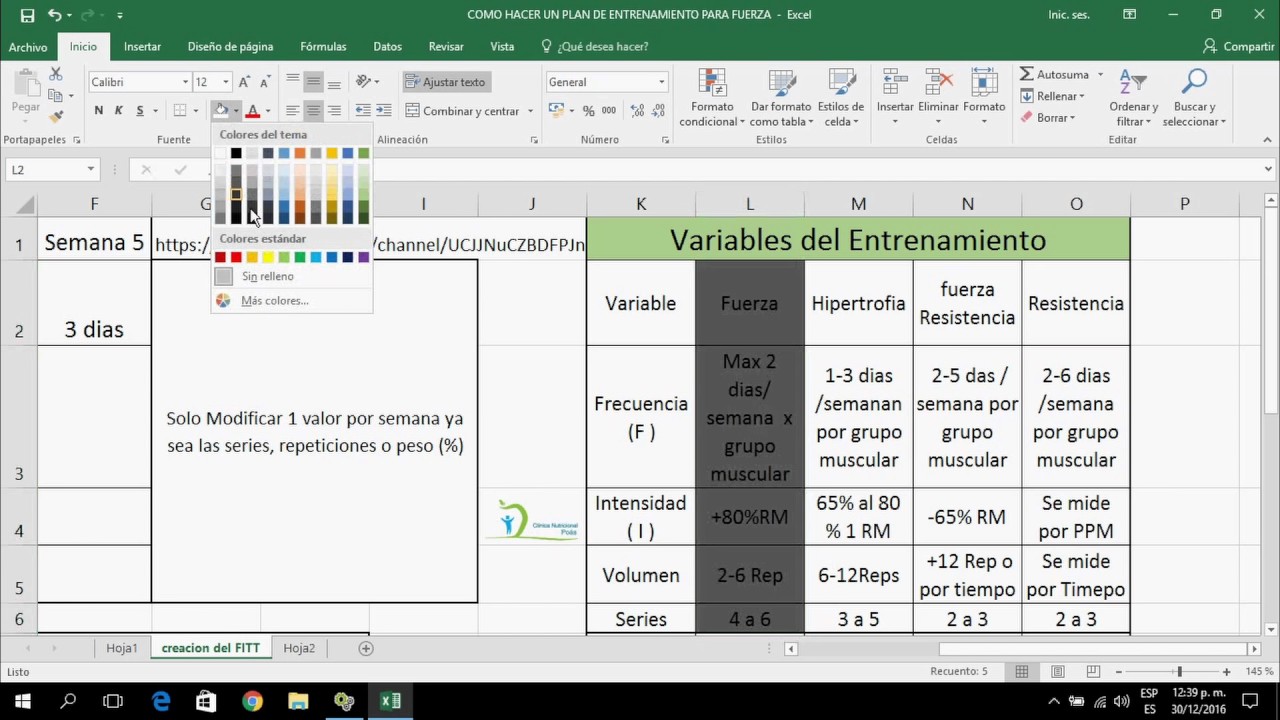
Task: Toggle middle vertical alignment
Action: pos(313,81)
